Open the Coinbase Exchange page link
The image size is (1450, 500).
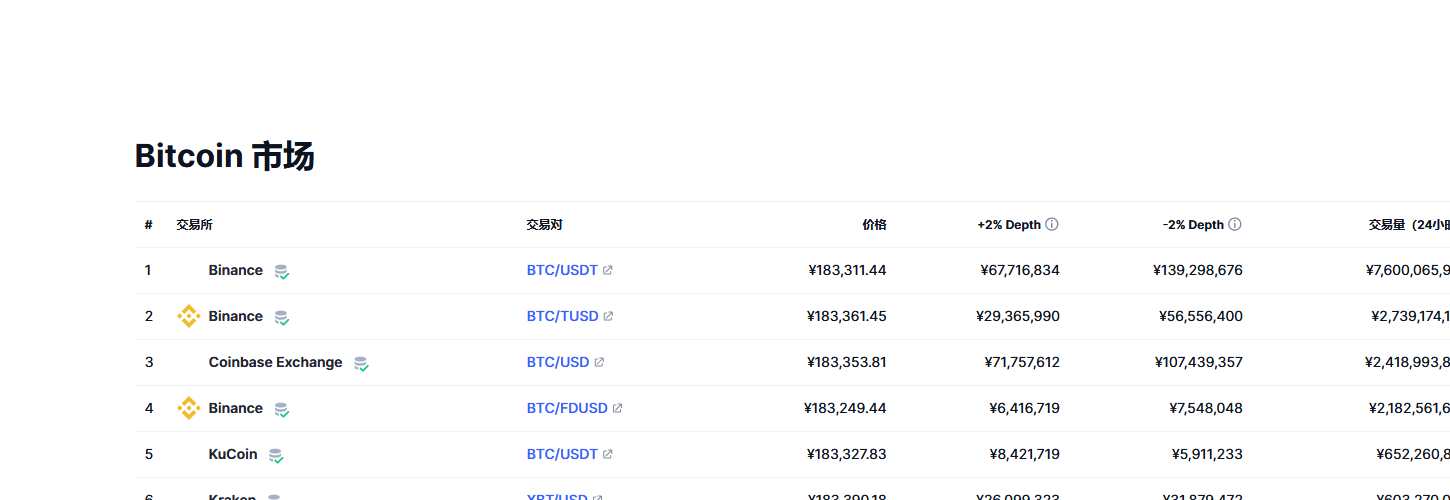click(x=275, y=362)
